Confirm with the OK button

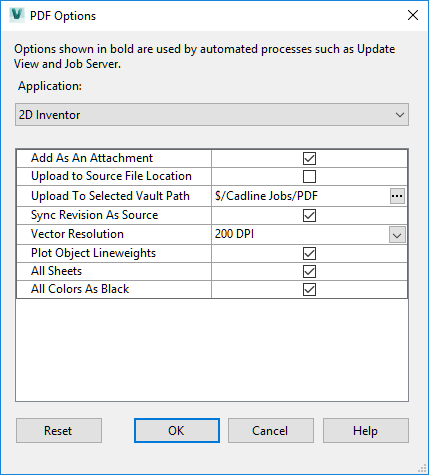(177, 431)
